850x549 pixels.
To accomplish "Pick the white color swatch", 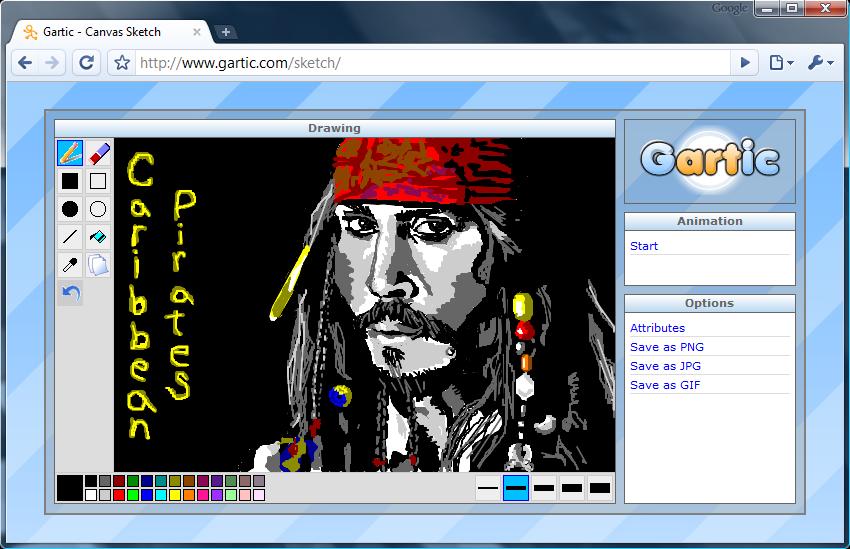I will (x=91, y=495).
